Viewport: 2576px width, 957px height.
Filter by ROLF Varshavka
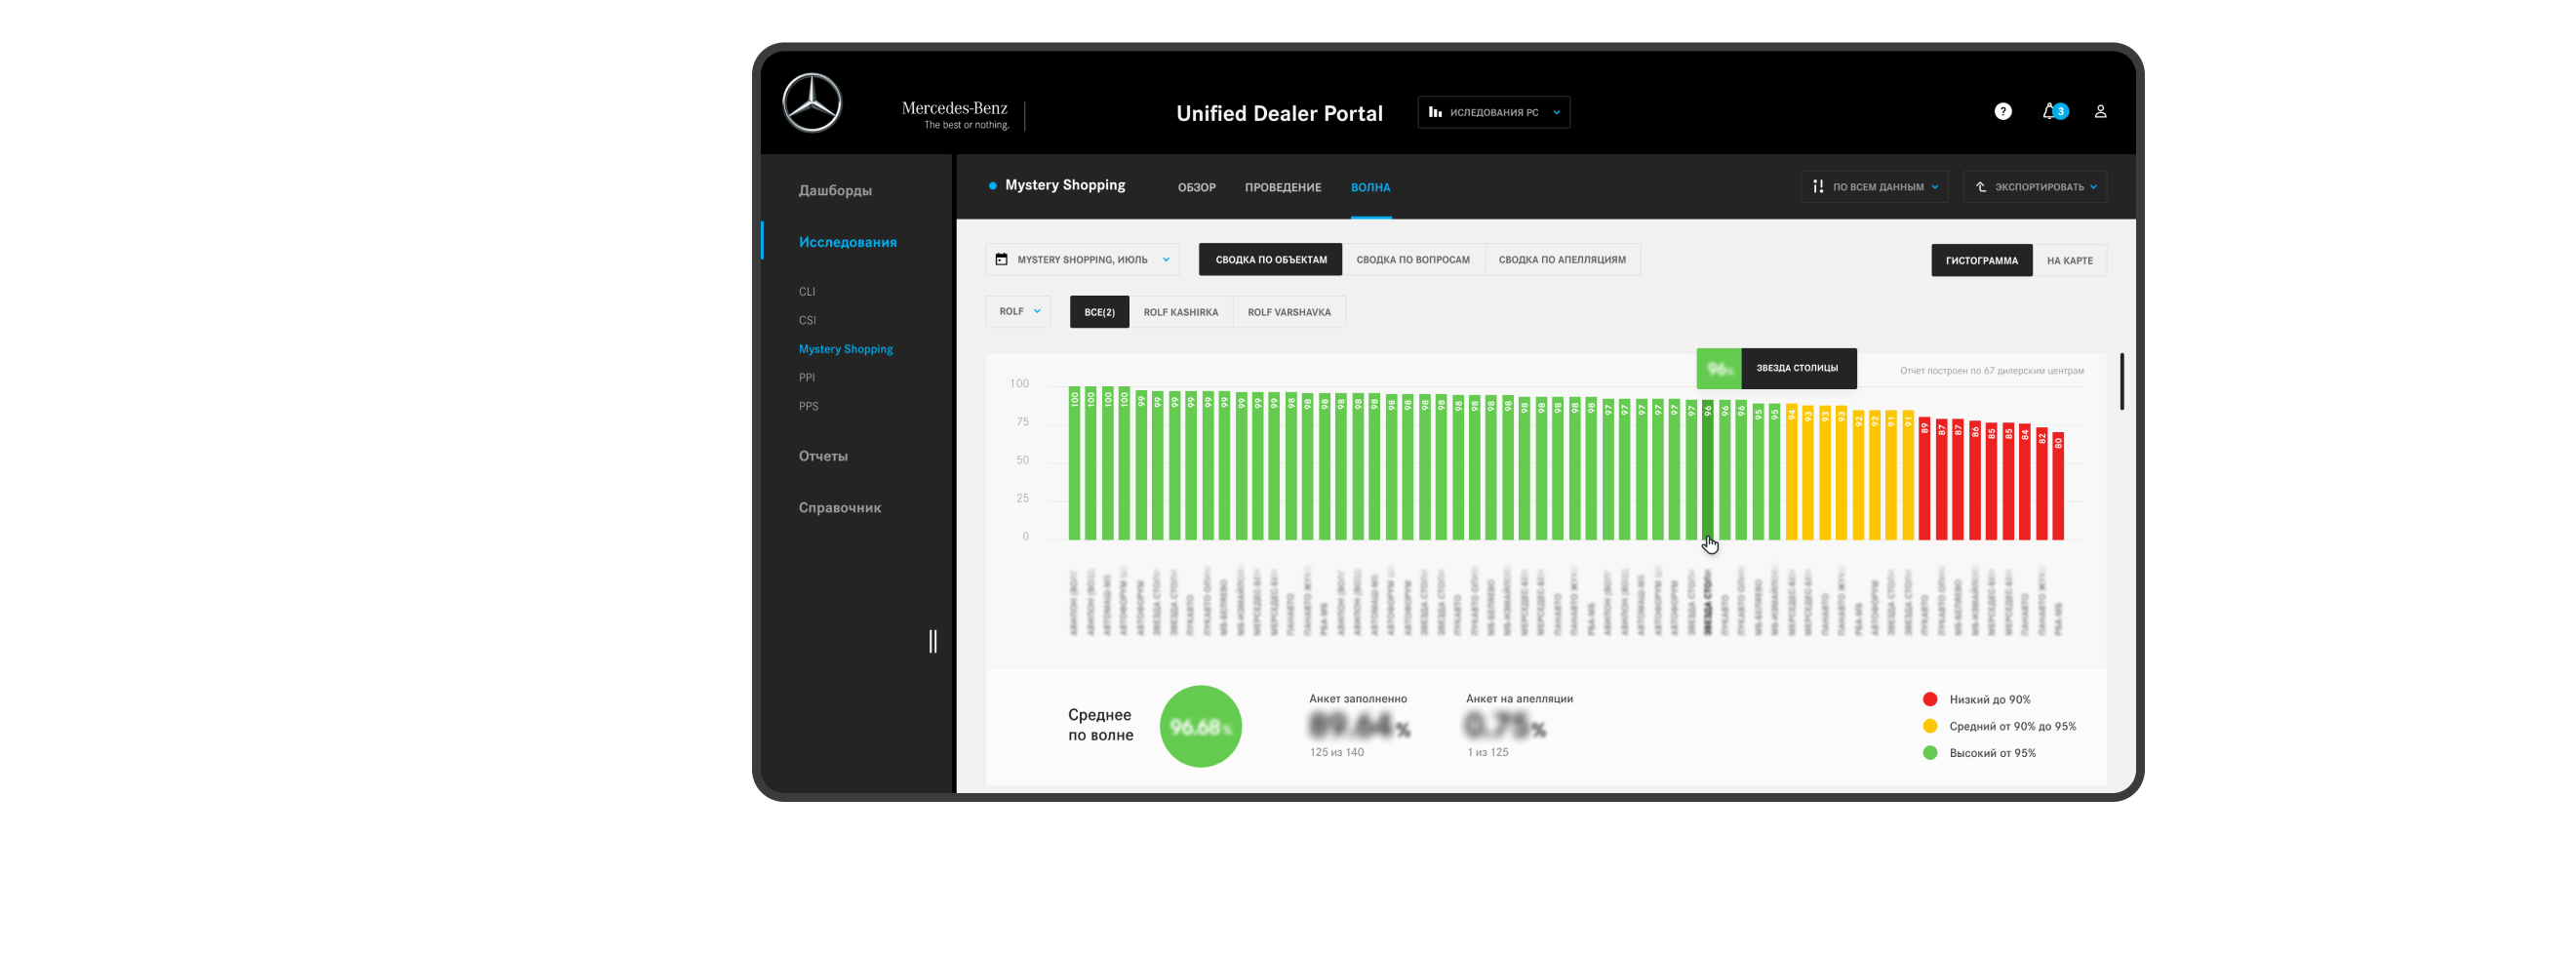pos(1288,312)
